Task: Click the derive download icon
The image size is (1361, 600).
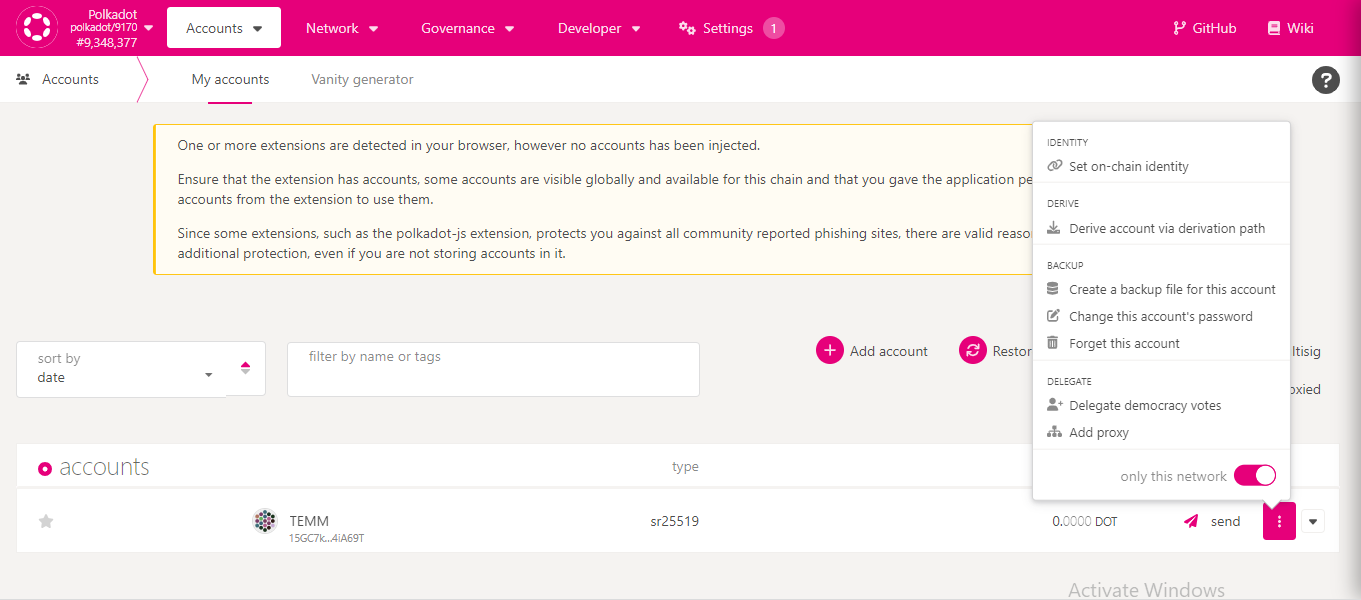Action: click(1053, 228)
